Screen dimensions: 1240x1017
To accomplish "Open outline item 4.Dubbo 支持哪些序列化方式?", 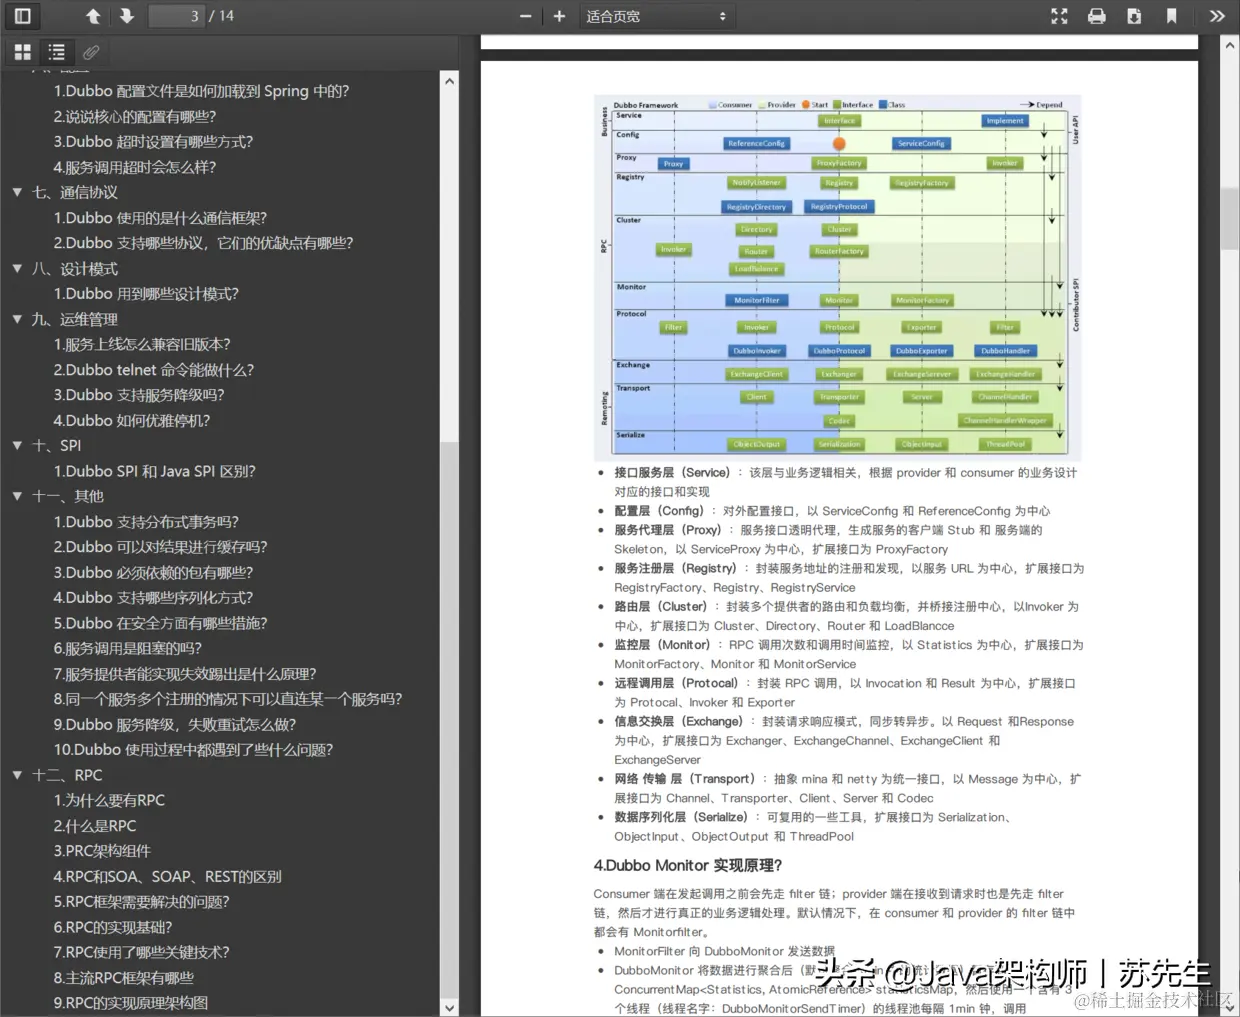I will tap(153, 598).
